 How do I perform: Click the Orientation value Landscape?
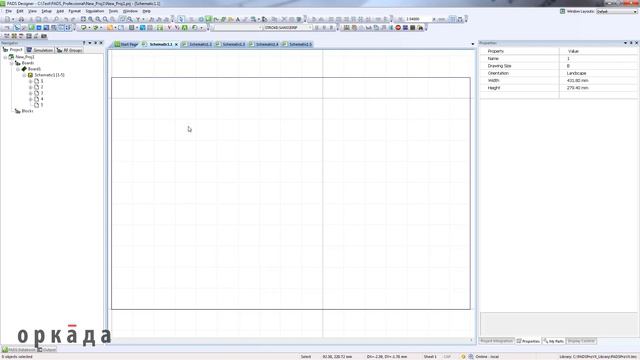click(576, 73)
